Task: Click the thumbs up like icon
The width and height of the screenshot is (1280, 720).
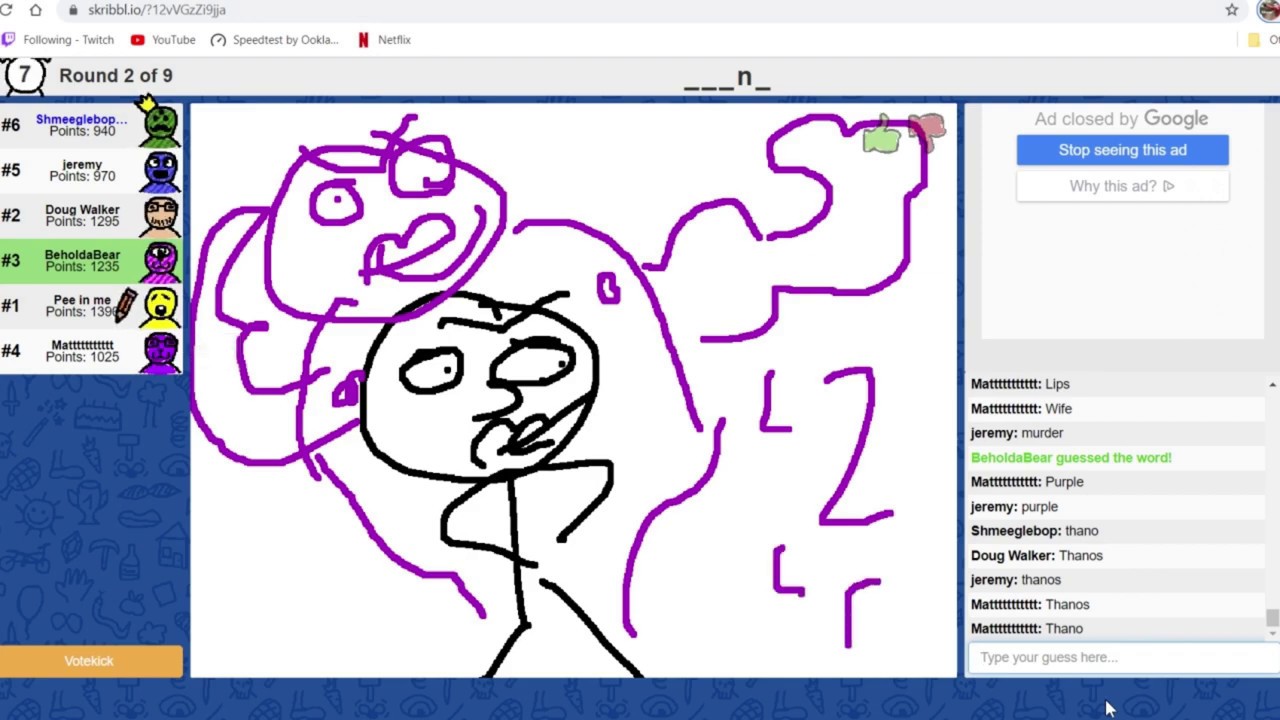Action: [882, 135]
